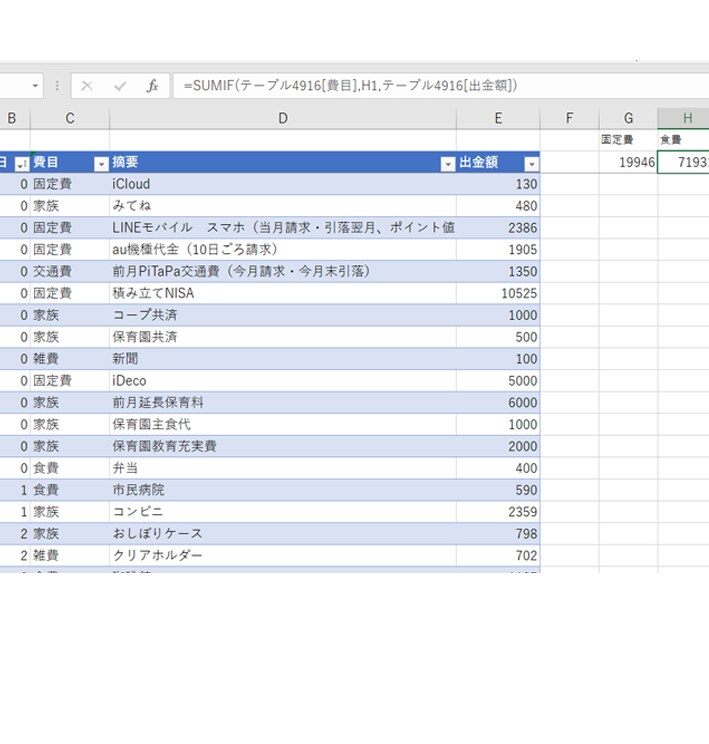
Task: Select column H header
Action: coord(683,118)
